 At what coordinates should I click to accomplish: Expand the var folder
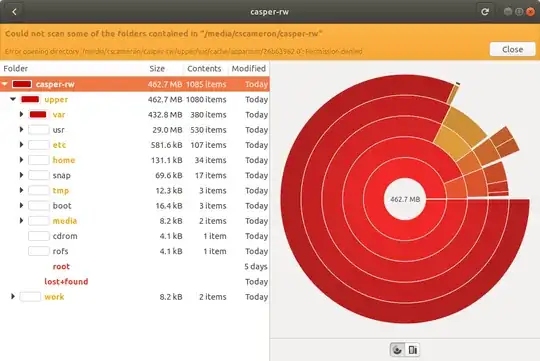[x=21, y=114]
